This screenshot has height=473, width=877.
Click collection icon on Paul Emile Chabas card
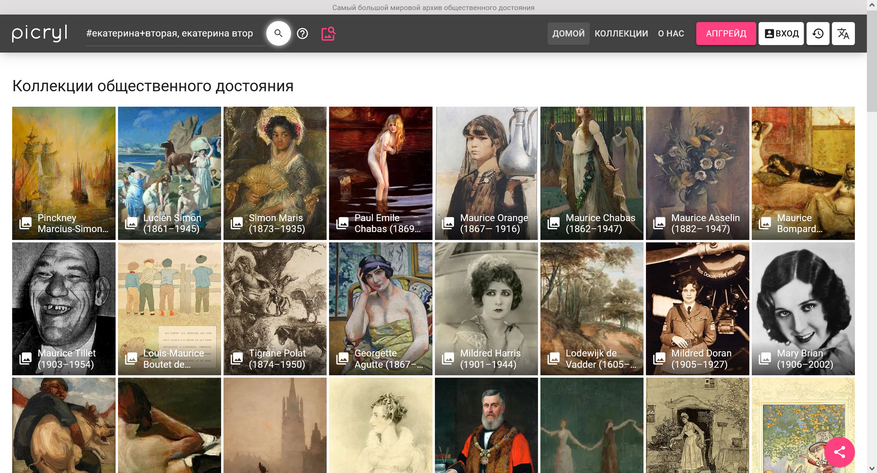point(342,223)
